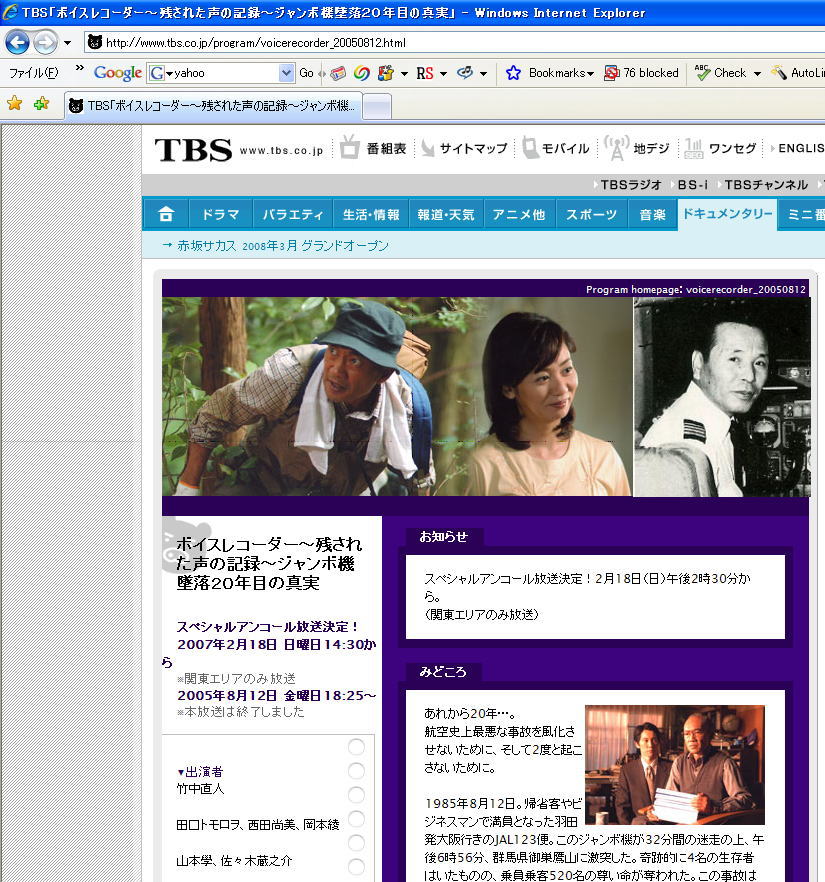Click the みどころ section heading
Image resolution: width=825 pixels, height=882 pixels.
(x=443, y=672)
